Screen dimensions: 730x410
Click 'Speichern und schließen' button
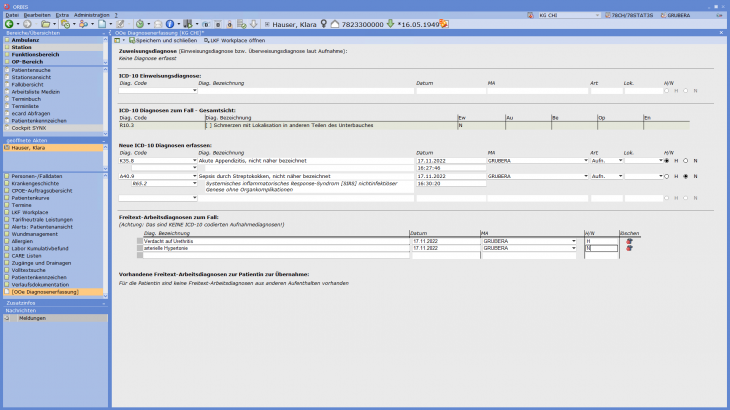click(x=163, y=39)
